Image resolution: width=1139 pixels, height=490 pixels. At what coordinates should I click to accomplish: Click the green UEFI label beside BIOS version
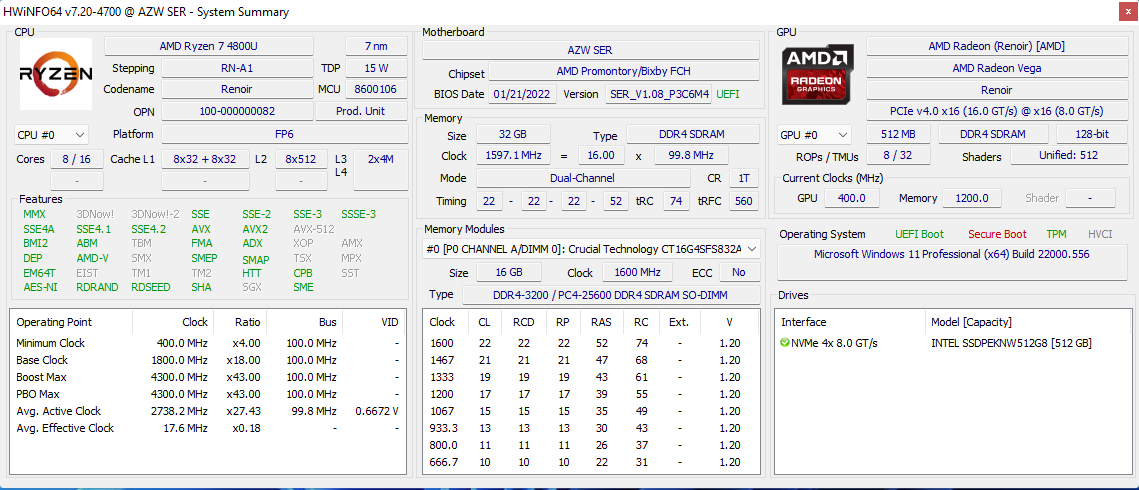pos(729,94)
